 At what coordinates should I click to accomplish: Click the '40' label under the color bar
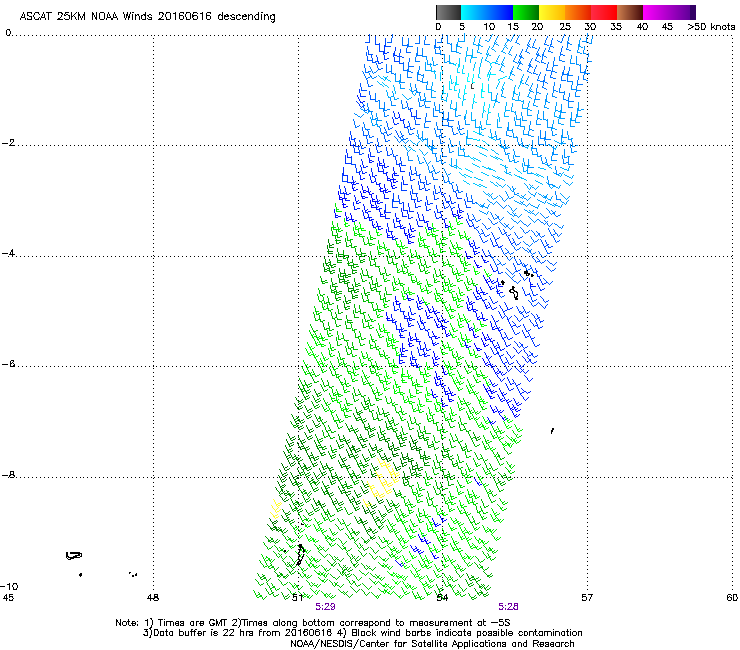click(x=642, y=27)
